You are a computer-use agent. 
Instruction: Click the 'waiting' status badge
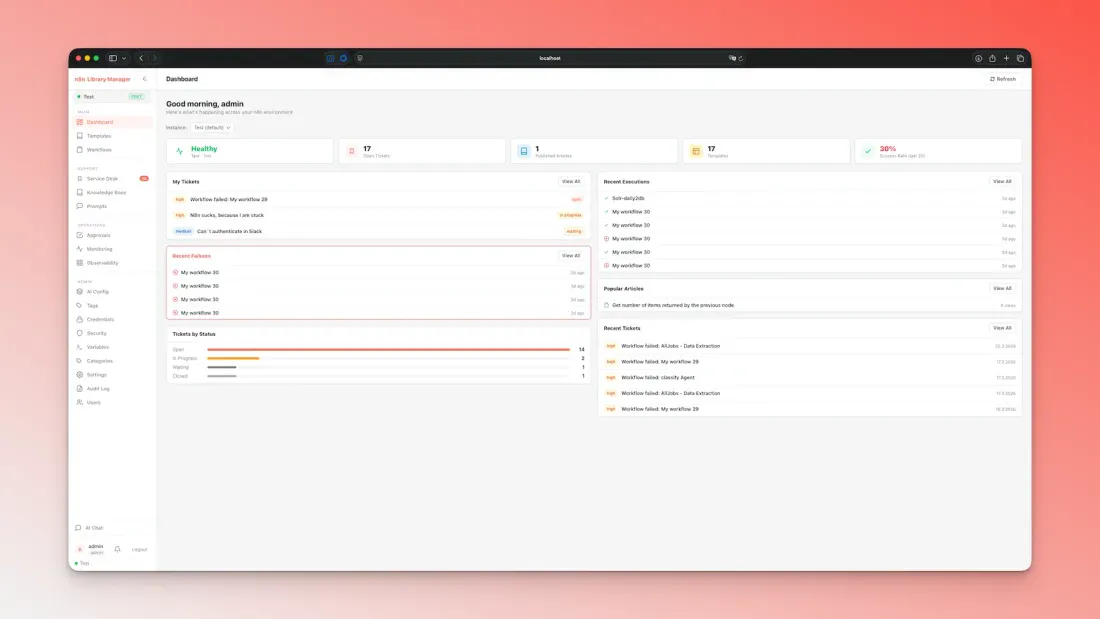coord(574,232)
